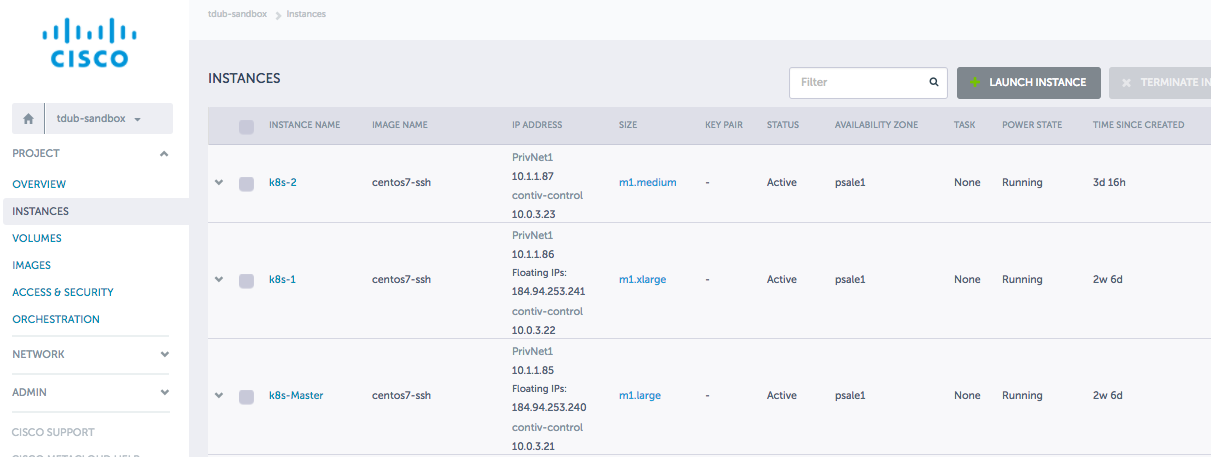Expand the ADMIN section
Viewport: 1211px width, 457px height.
164,393
